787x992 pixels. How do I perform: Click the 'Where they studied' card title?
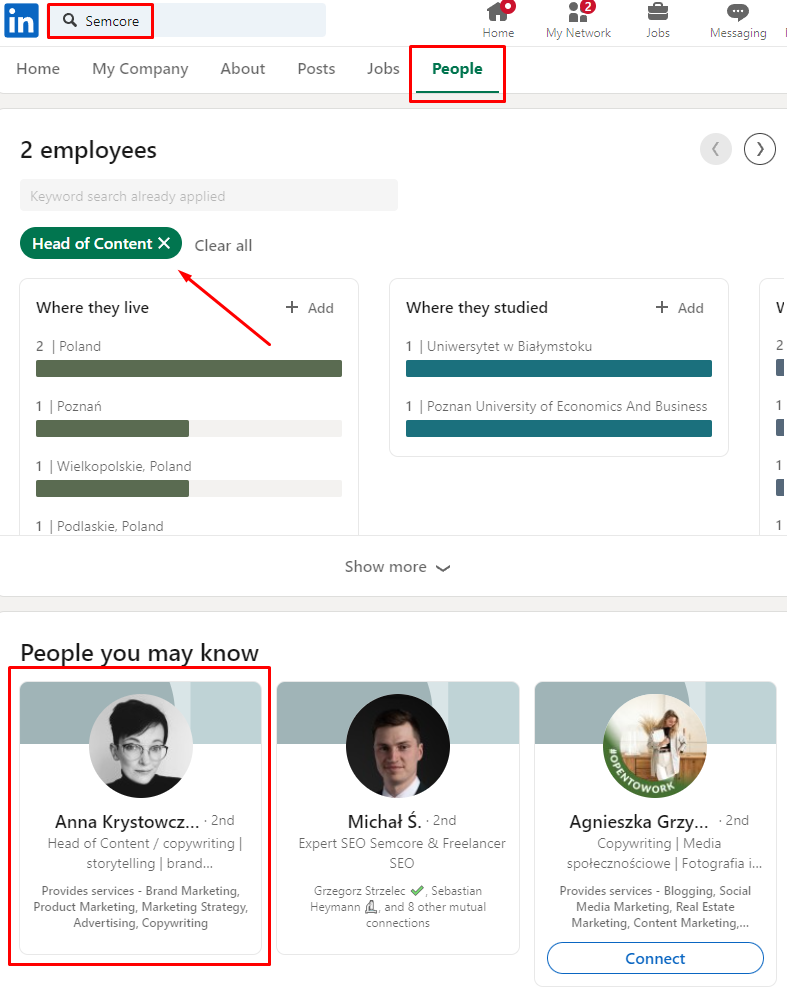[x=477, y=307]
